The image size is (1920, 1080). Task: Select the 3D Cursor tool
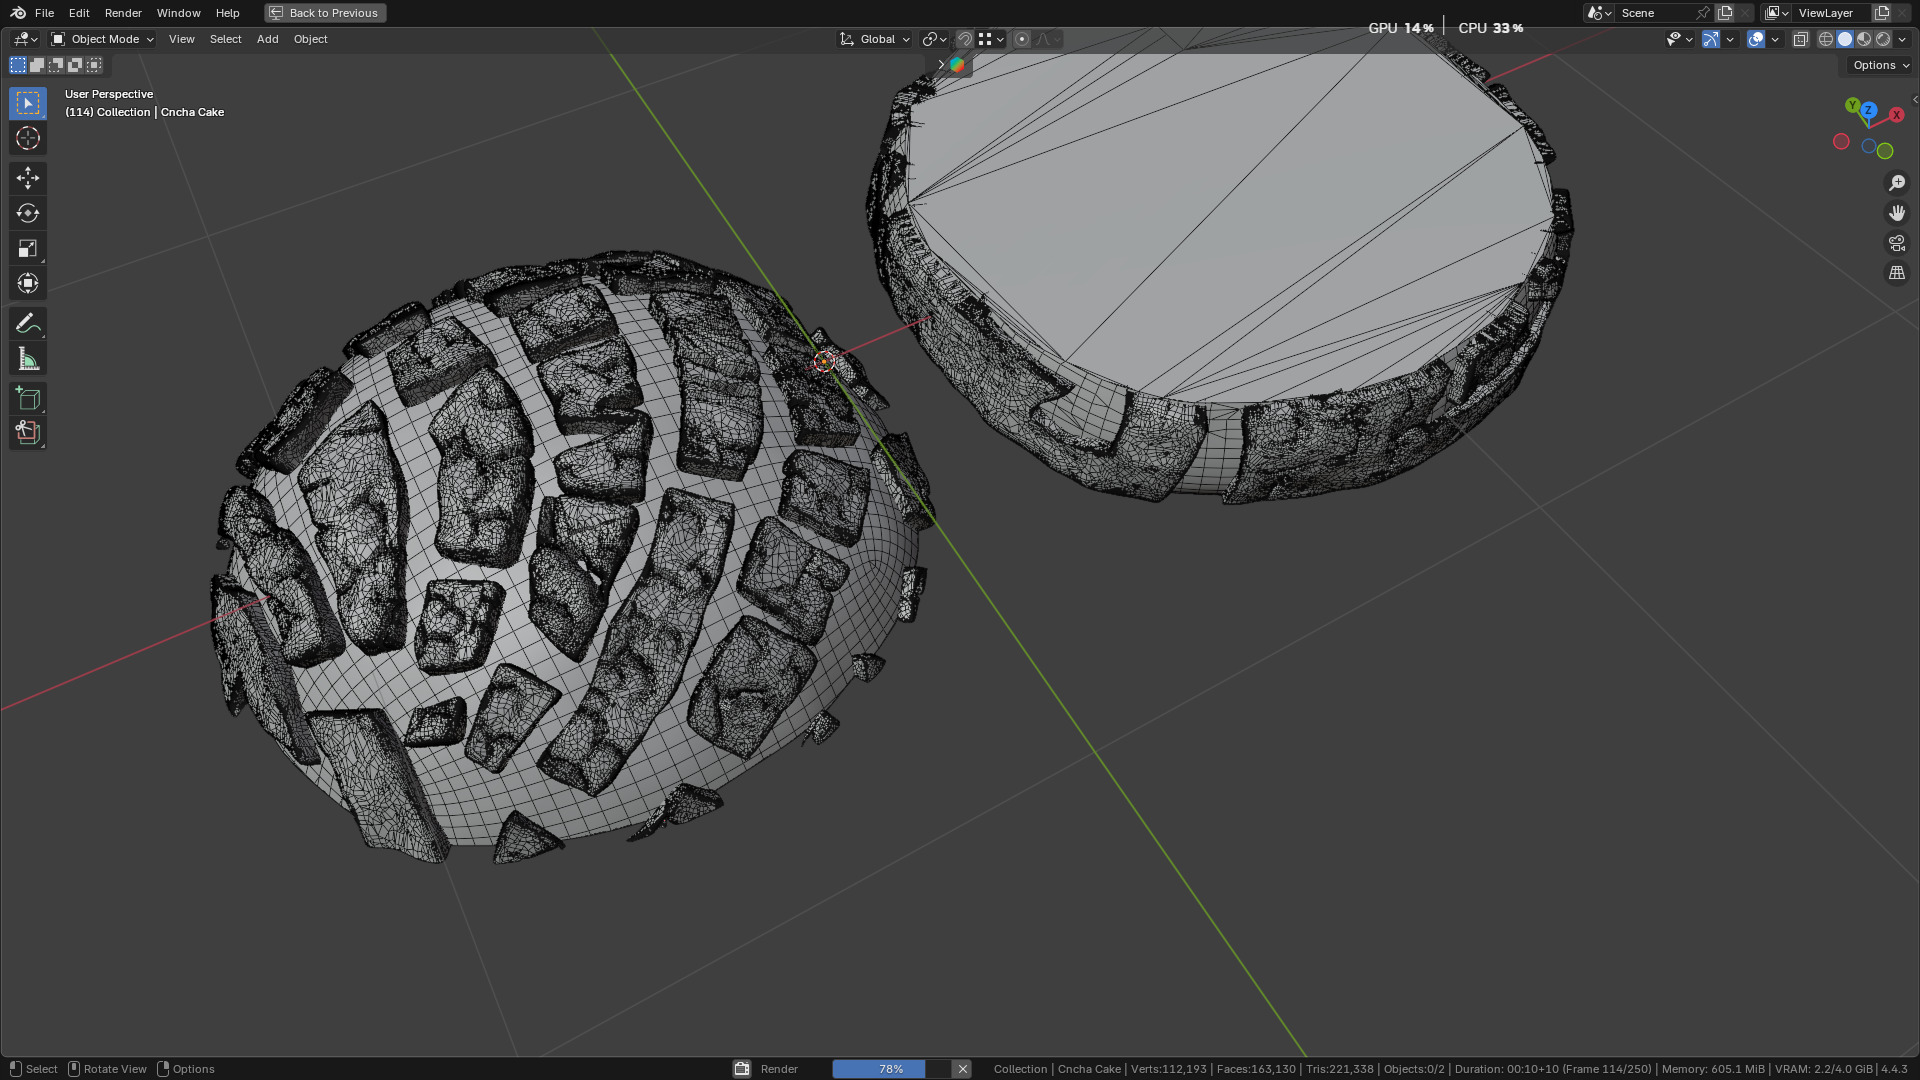[x=28, y=138]
